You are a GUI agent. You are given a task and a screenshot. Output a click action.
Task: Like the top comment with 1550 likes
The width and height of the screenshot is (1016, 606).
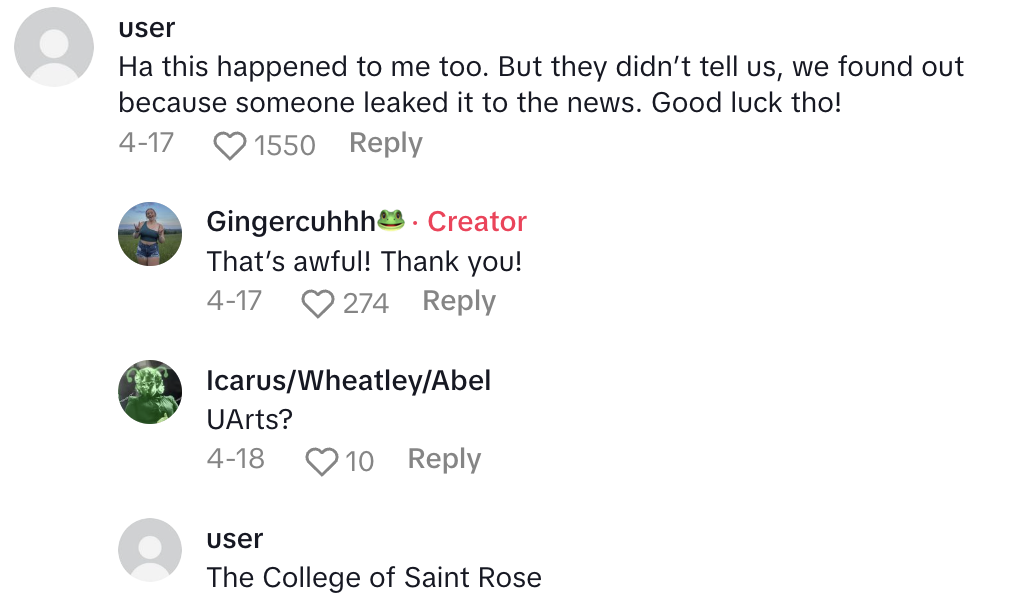click(x=231, y=146)
